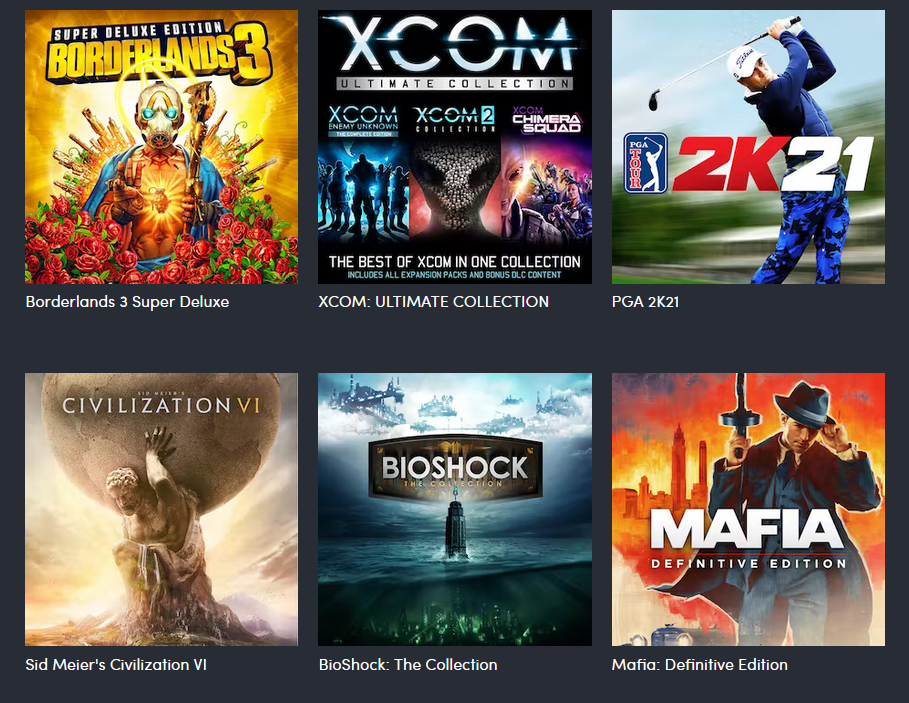The width and height of the screenshot is (909, 703).
Task: Select the XCOM Ultimate Collection cover image
Action: [455, 147]
